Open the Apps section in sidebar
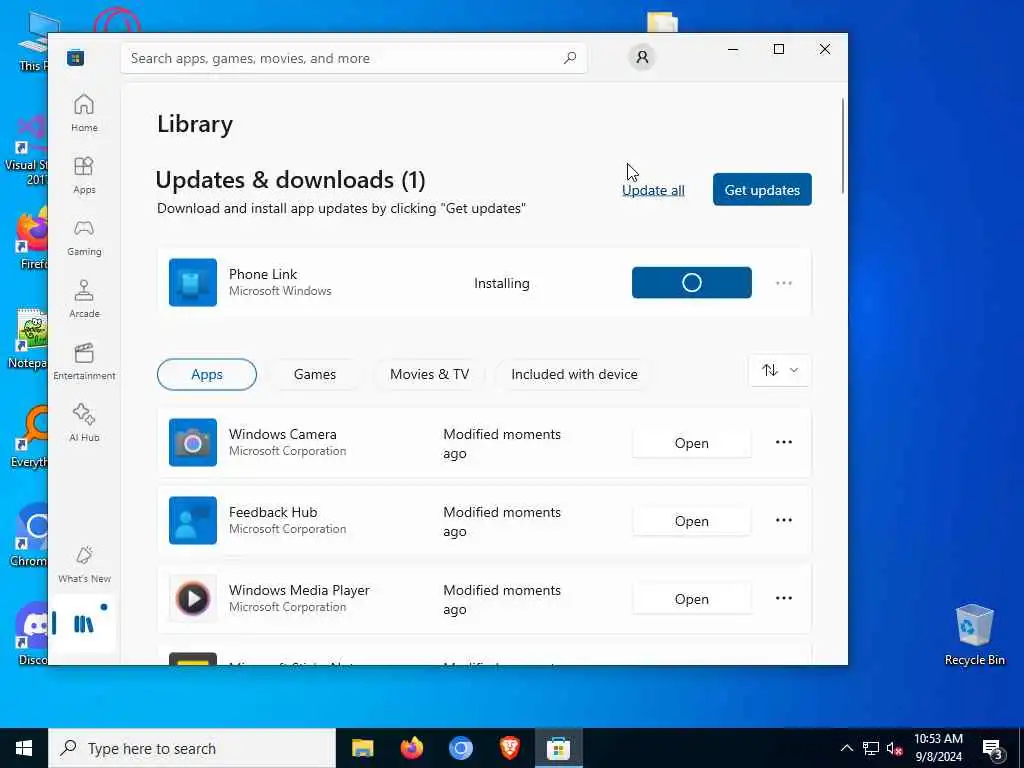 [x=84, y=175]
